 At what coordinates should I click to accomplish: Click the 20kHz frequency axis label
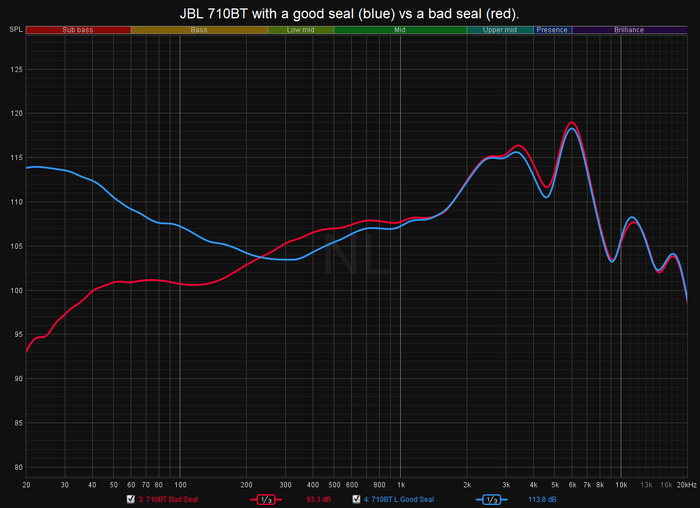pyautogui.click(x=684, y=484)
